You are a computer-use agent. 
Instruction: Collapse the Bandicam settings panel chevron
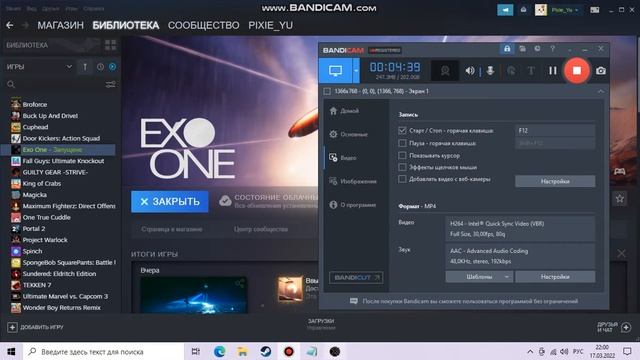pos(600,91)
